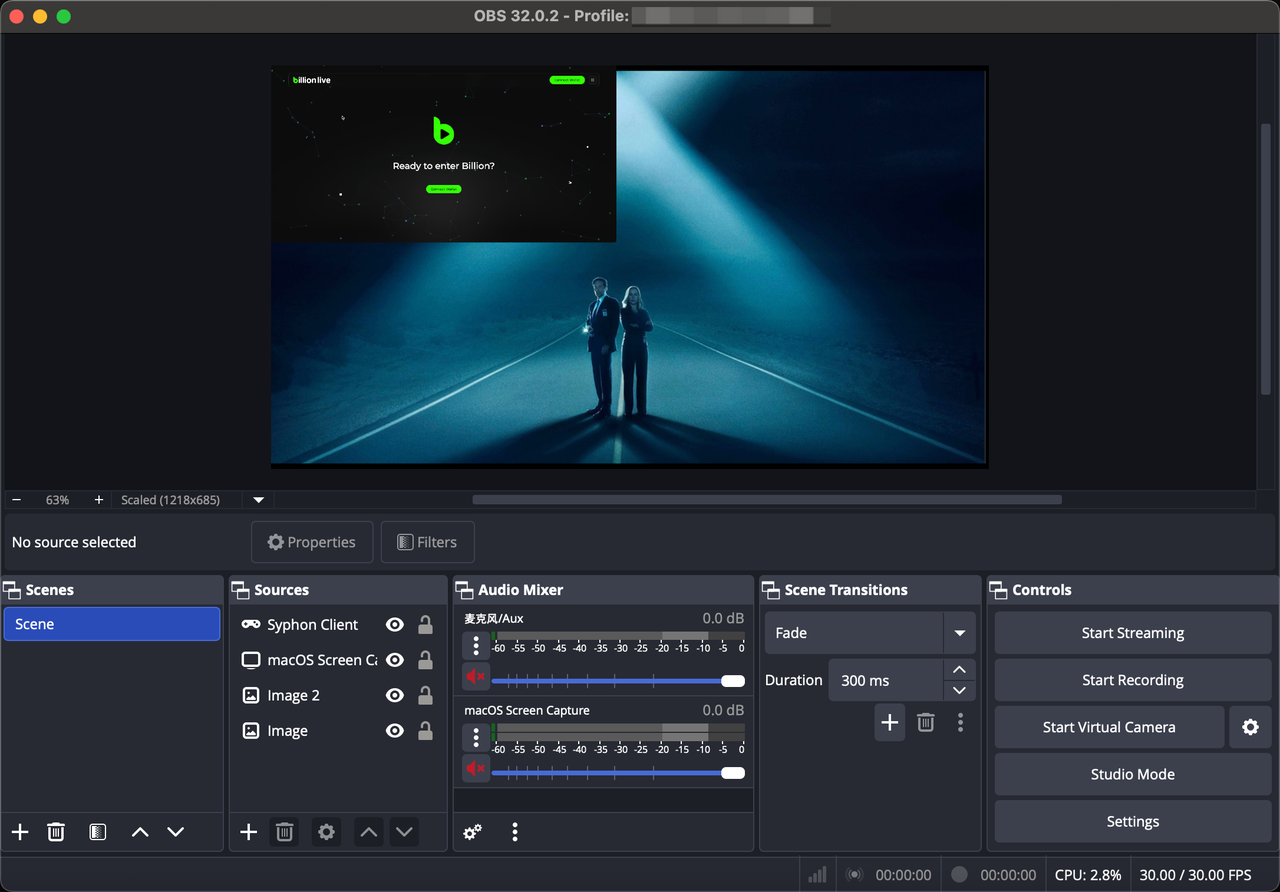Add a new source with plus icon
The width and height of the screenshot is (1280, 892).
(249, 832)
